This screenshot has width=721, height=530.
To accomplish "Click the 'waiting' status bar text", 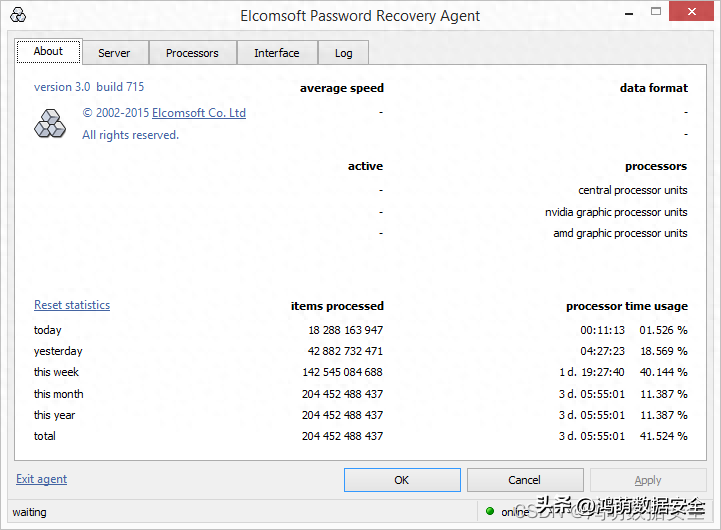I will tap(29, 512).
